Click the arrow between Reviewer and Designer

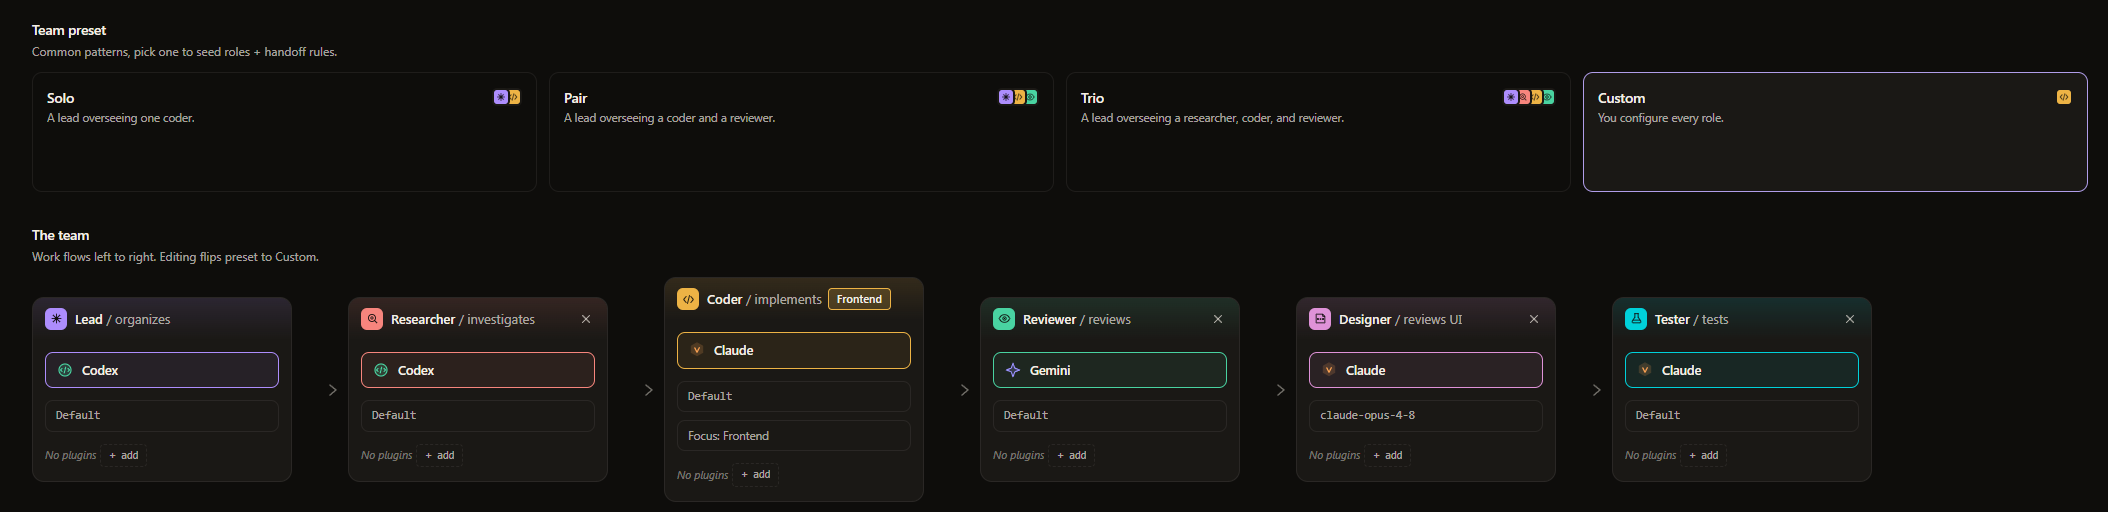[1281, 390]
